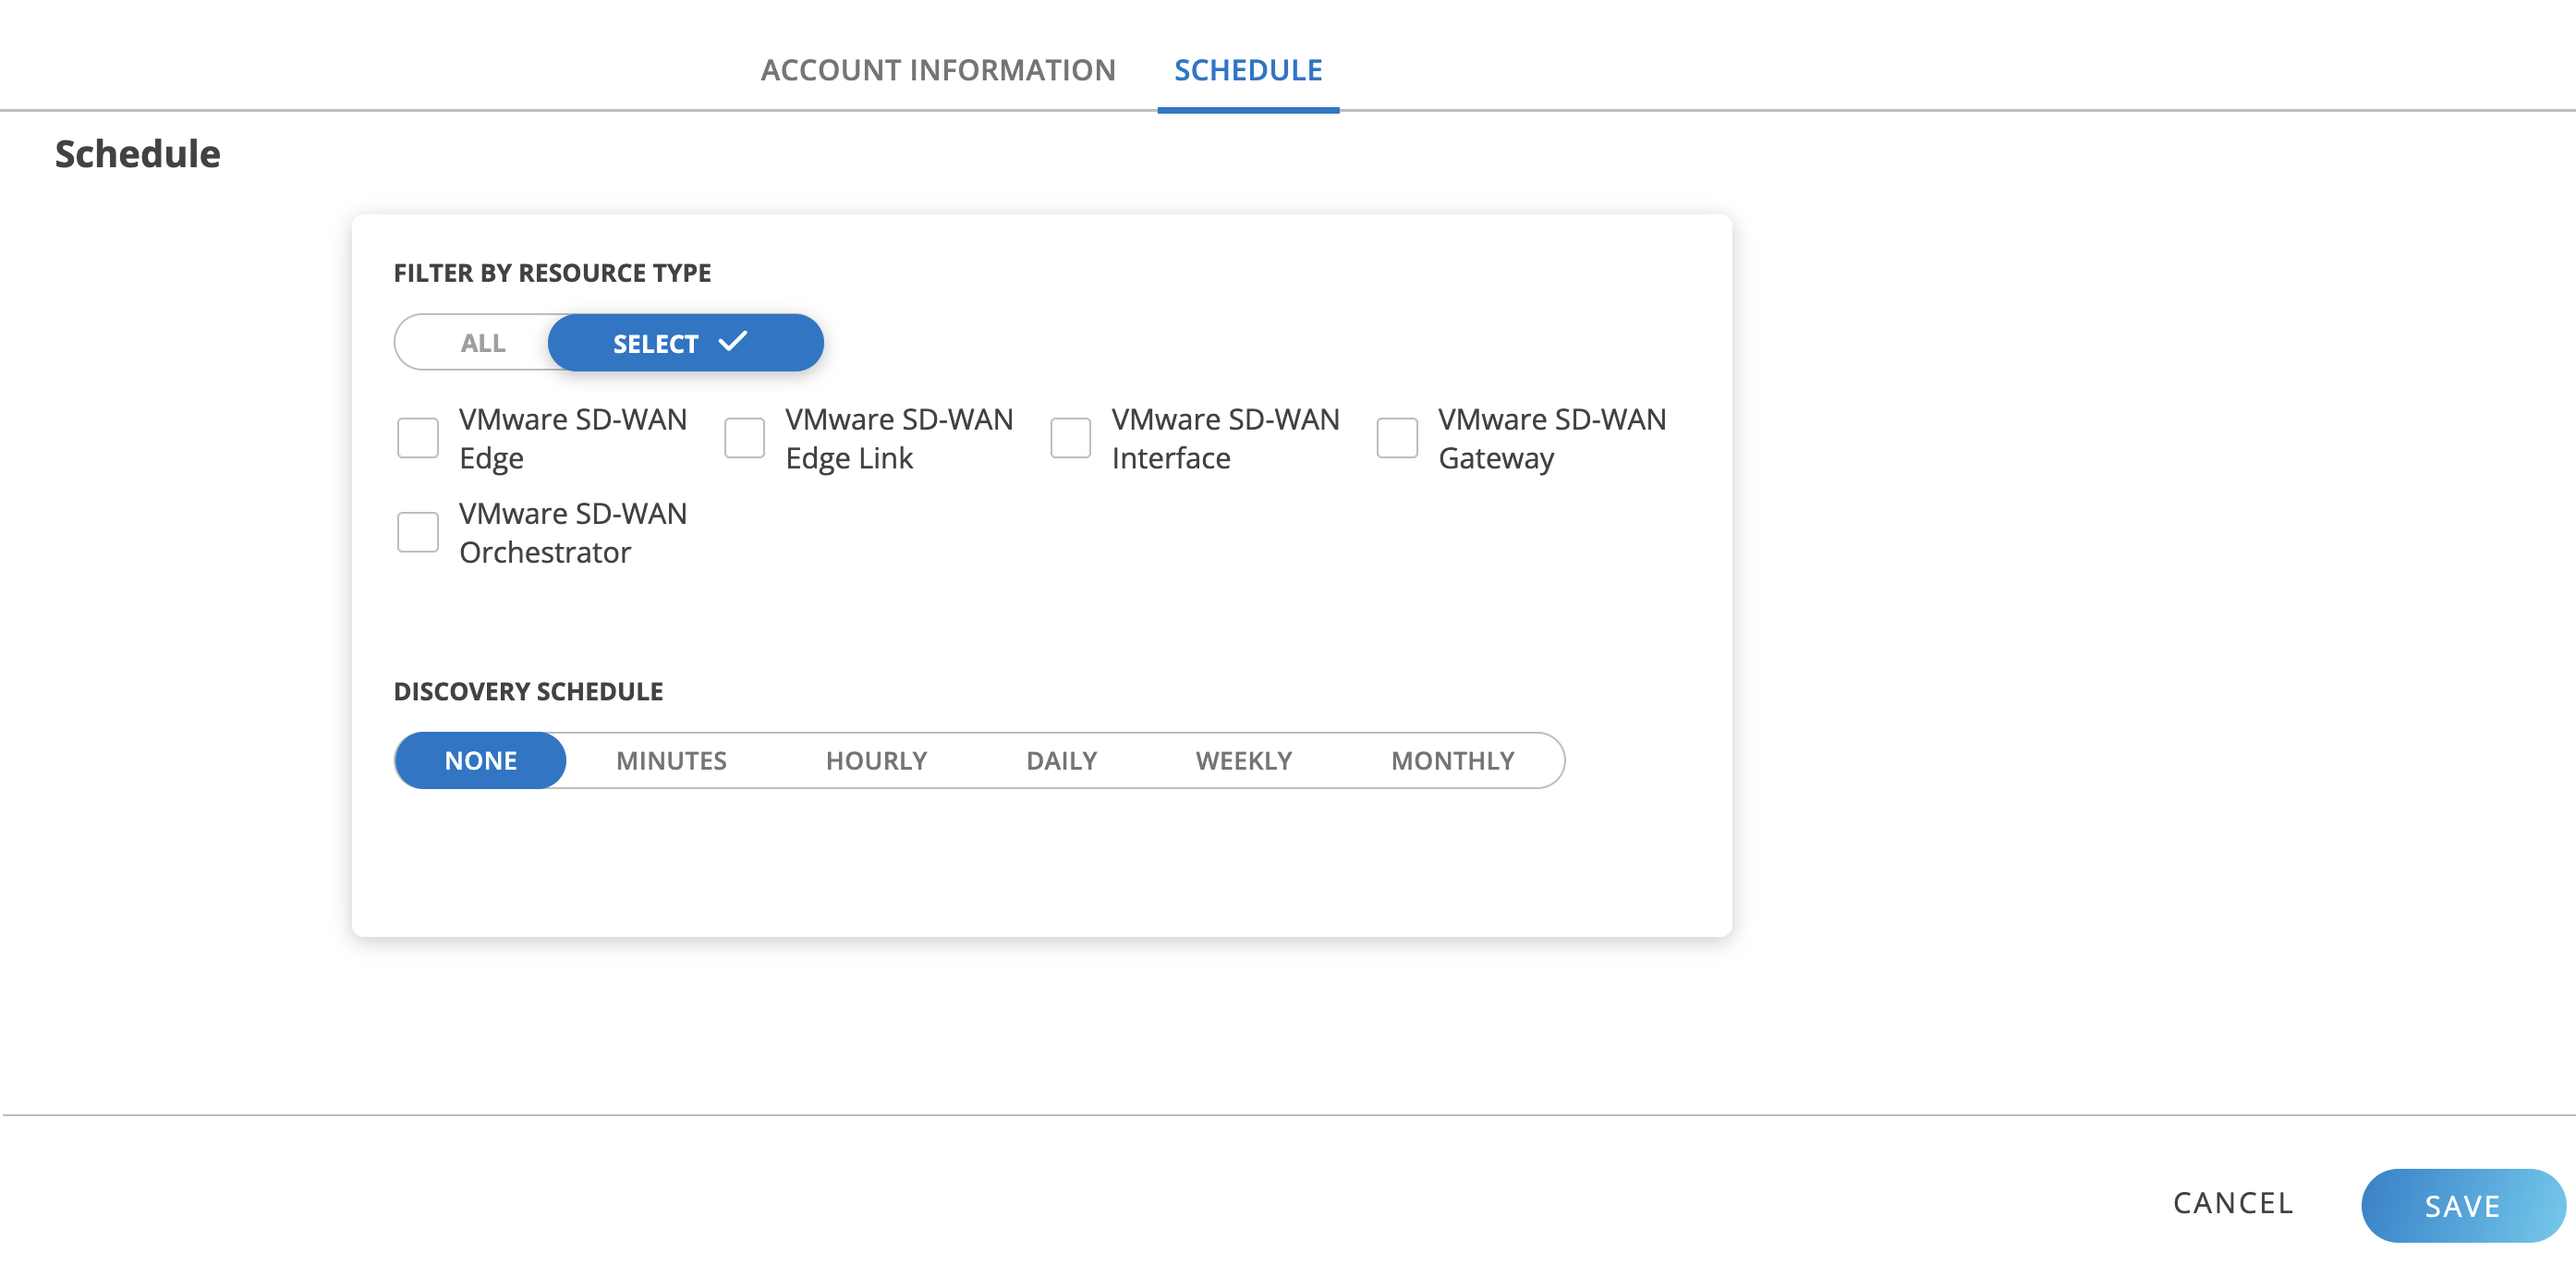Click the VMware SD-WAN Orchestrator label
This screenshot has height=1264, width=2576.
click(x=572, y=533)
